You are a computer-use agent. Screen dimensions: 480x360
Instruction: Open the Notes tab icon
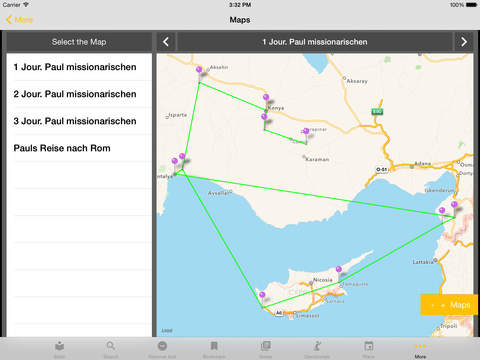[x=266, y=346]
